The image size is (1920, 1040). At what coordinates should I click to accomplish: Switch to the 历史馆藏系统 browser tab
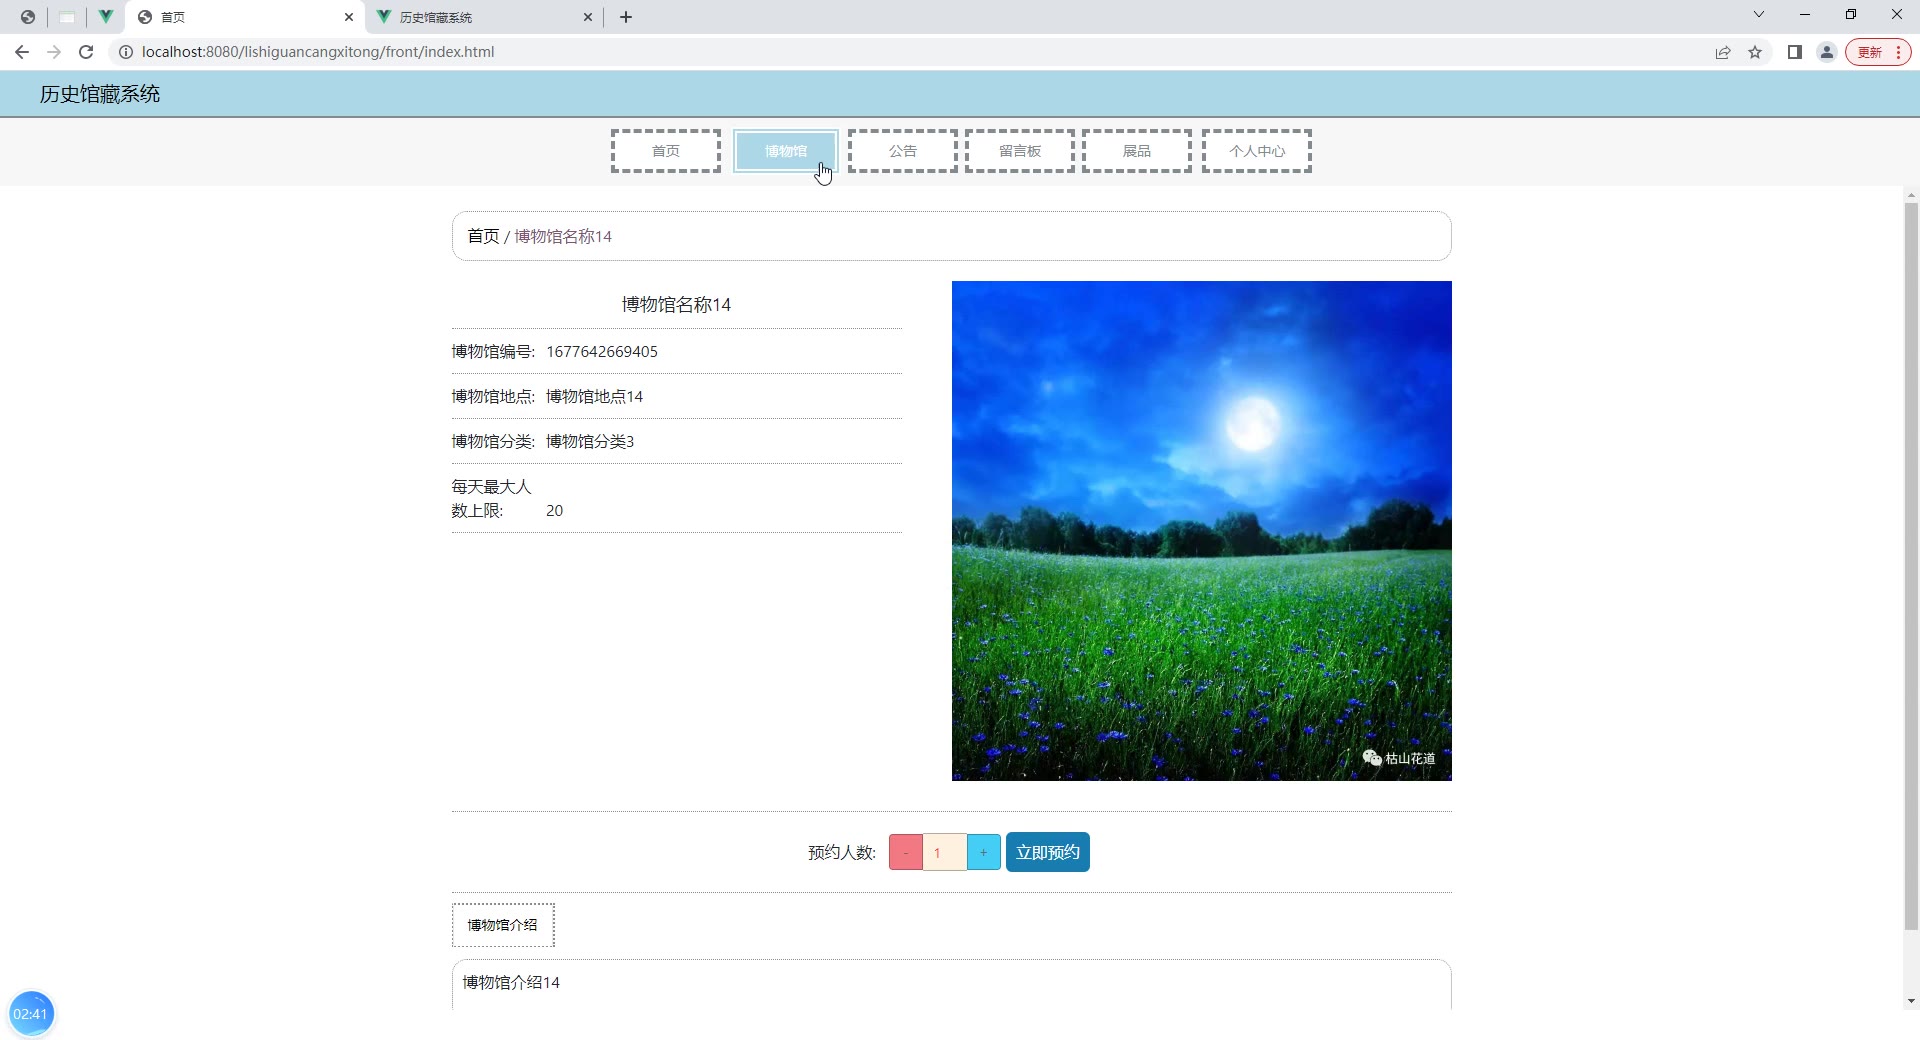484,17
